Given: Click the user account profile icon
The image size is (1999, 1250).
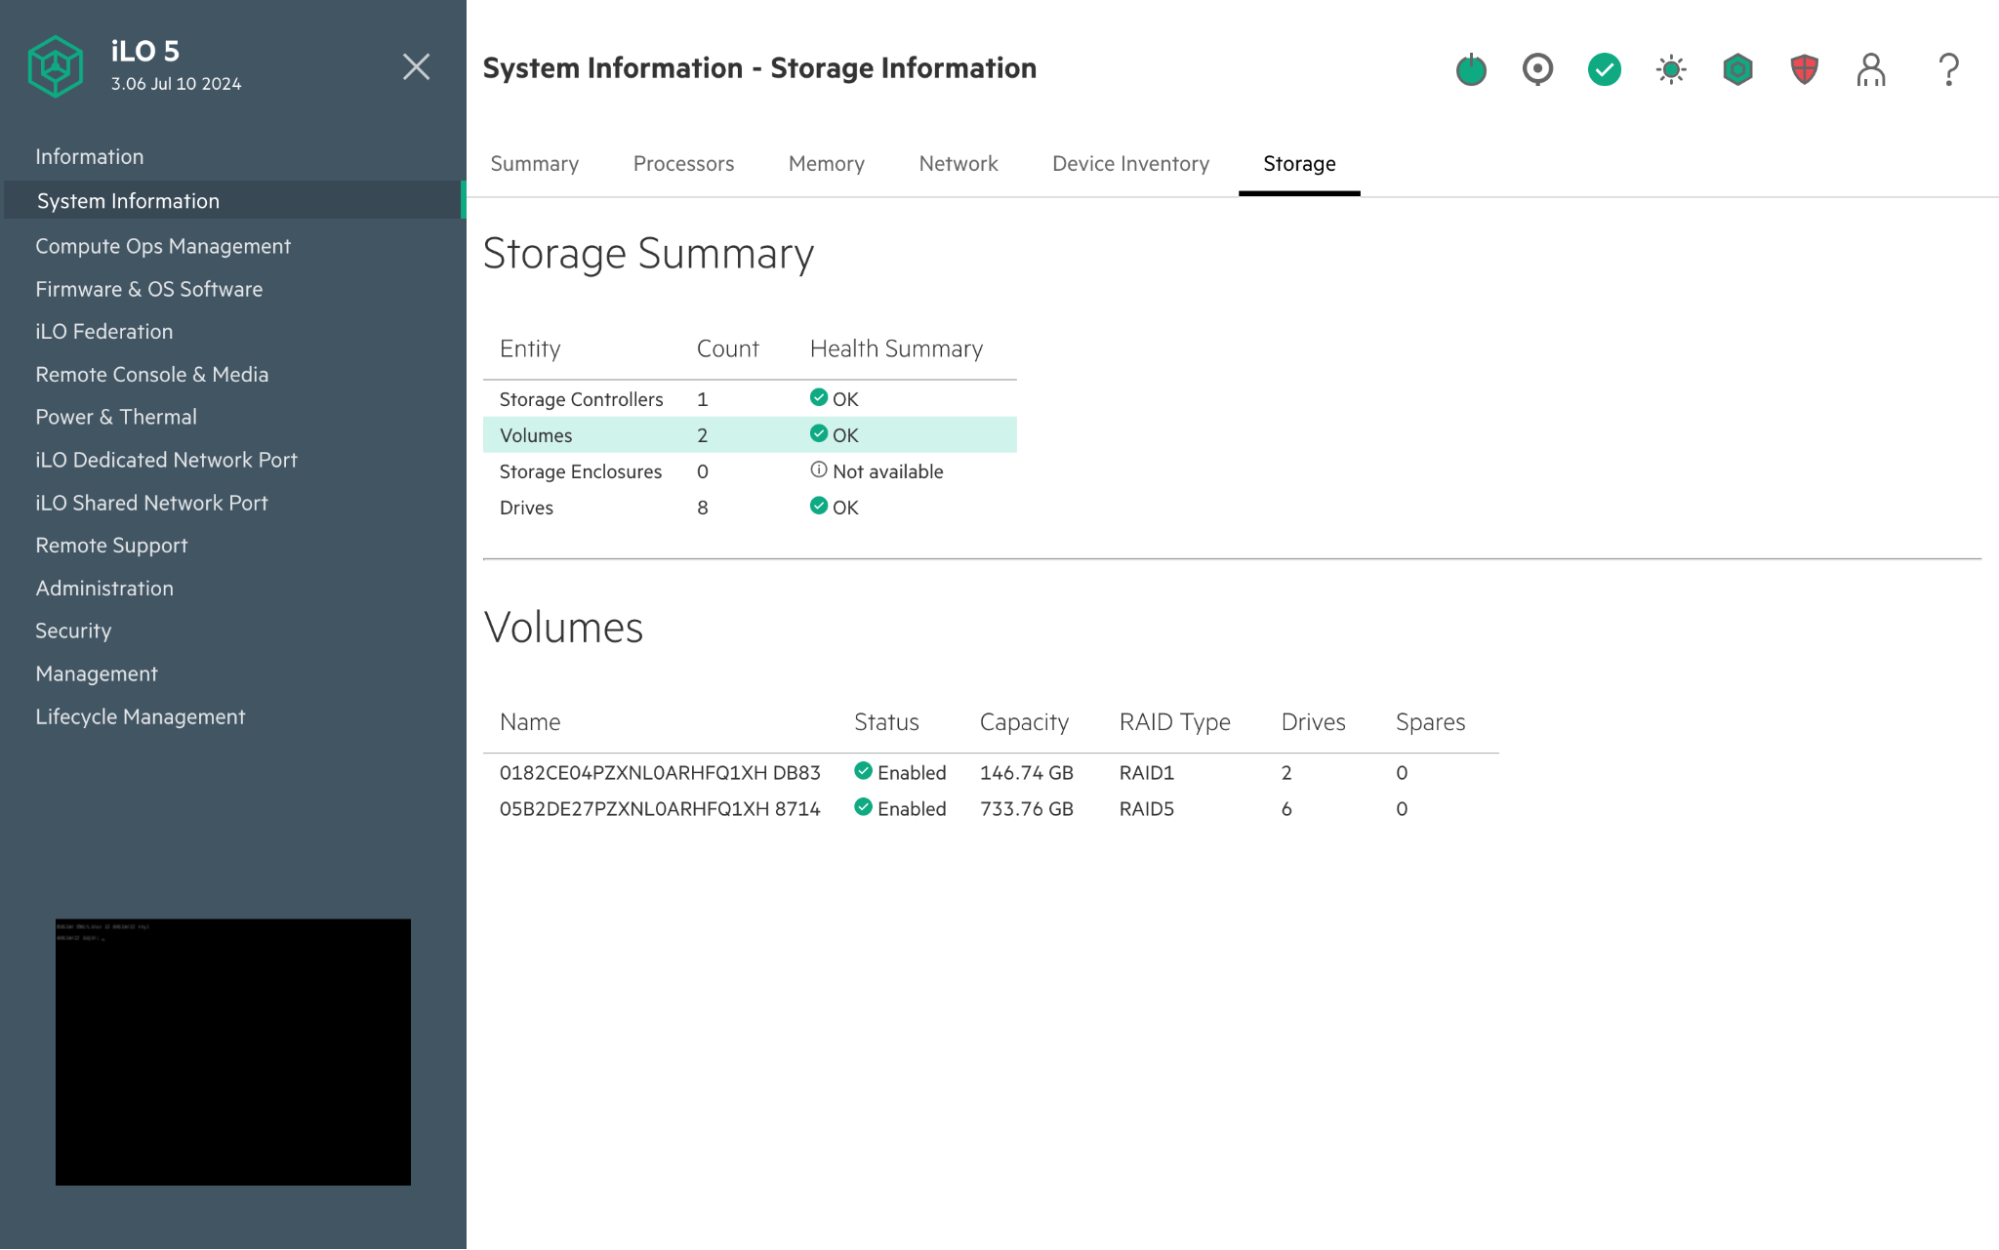Looking at the screenshot, I should (1872, 69).
